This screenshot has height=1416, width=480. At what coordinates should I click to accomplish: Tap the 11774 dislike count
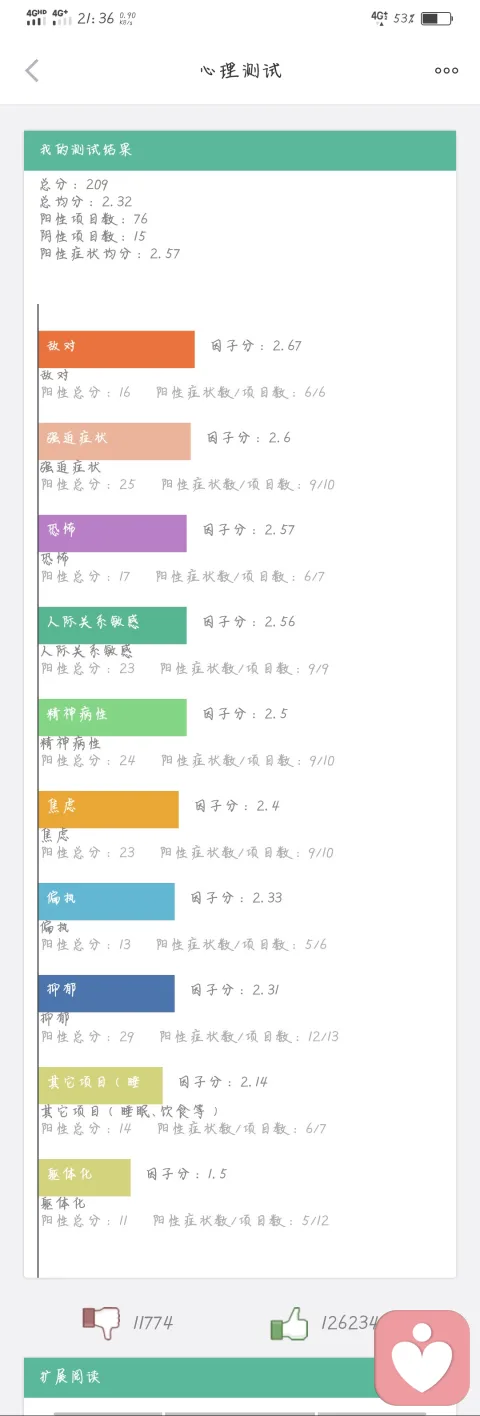coord(153,1323)
